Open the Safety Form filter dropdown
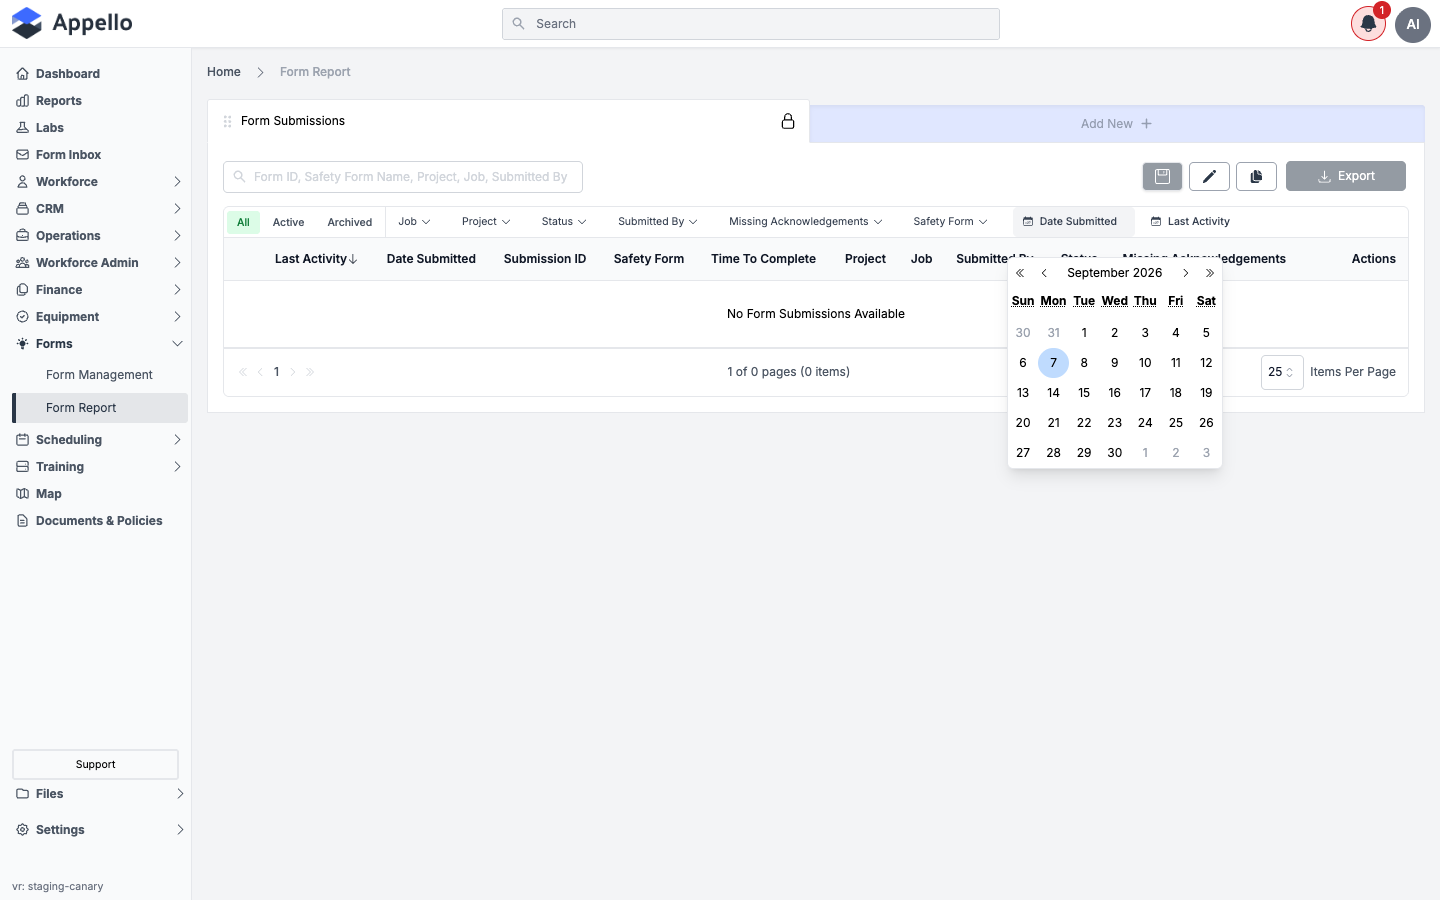The width and height of the screenshot is (1440, 918). tap(950, 222)
